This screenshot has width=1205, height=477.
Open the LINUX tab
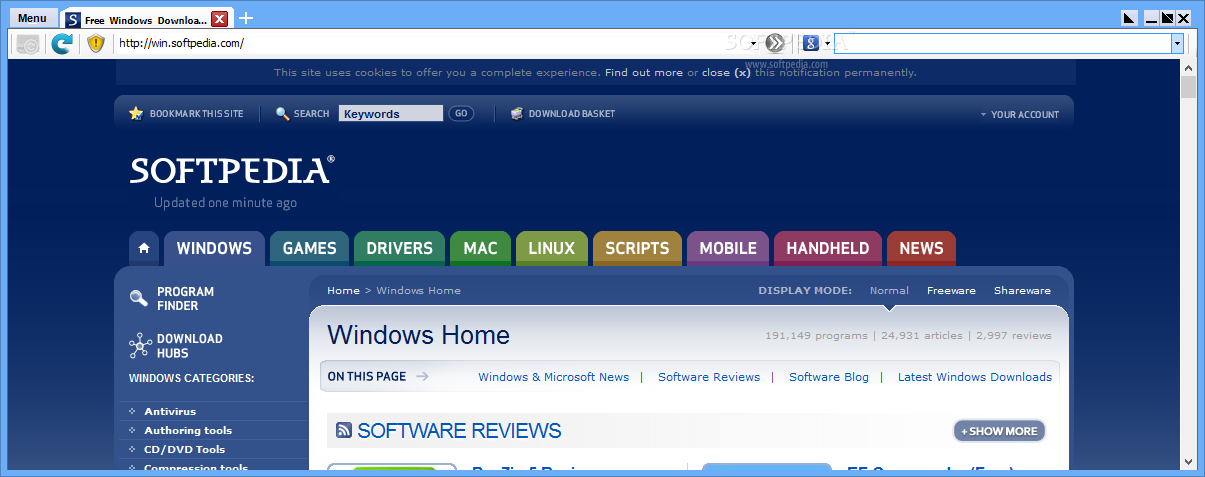tap(552, 248)
